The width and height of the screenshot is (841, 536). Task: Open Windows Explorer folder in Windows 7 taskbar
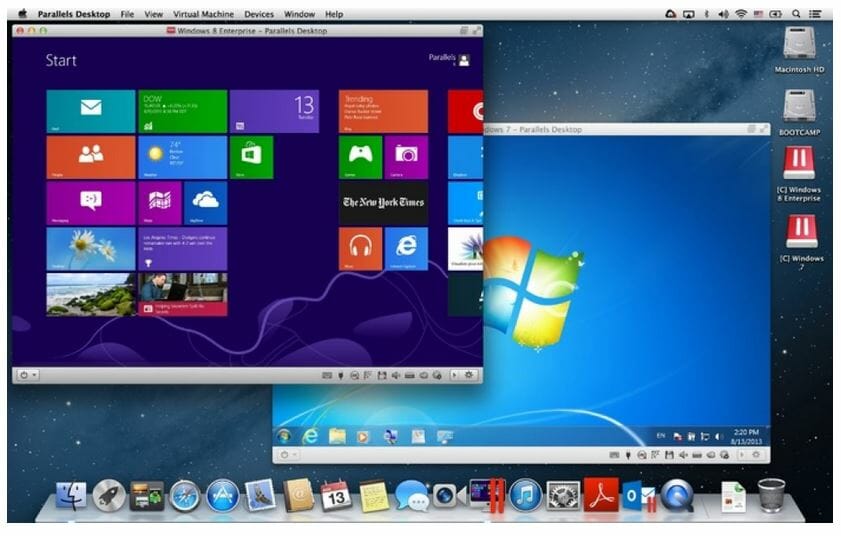[x=337, y=436]
